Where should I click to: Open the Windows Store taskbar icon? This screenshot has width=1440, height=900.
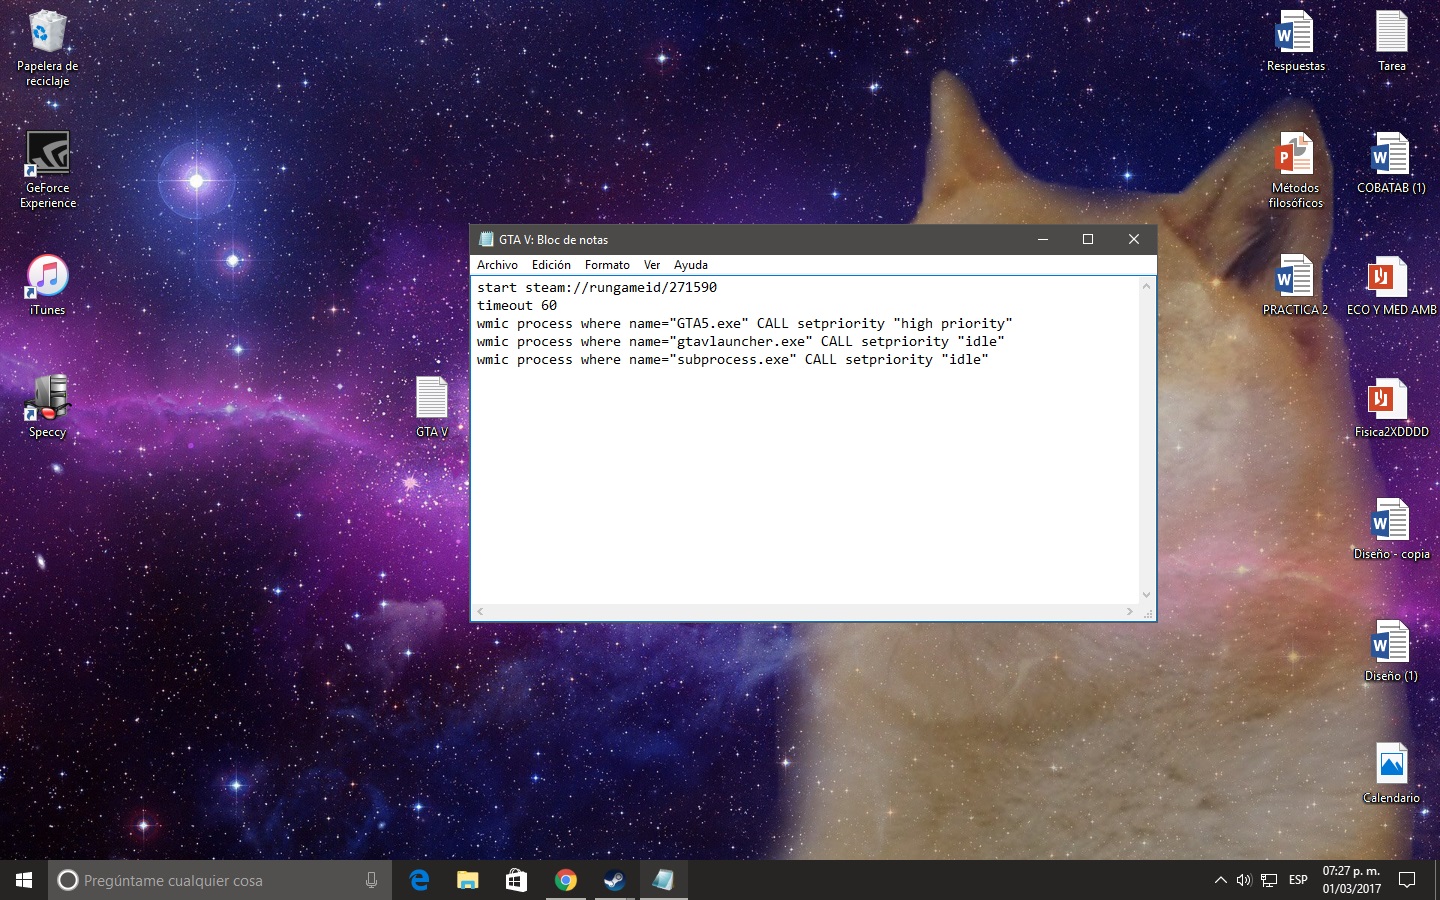[x=516, y=880]
